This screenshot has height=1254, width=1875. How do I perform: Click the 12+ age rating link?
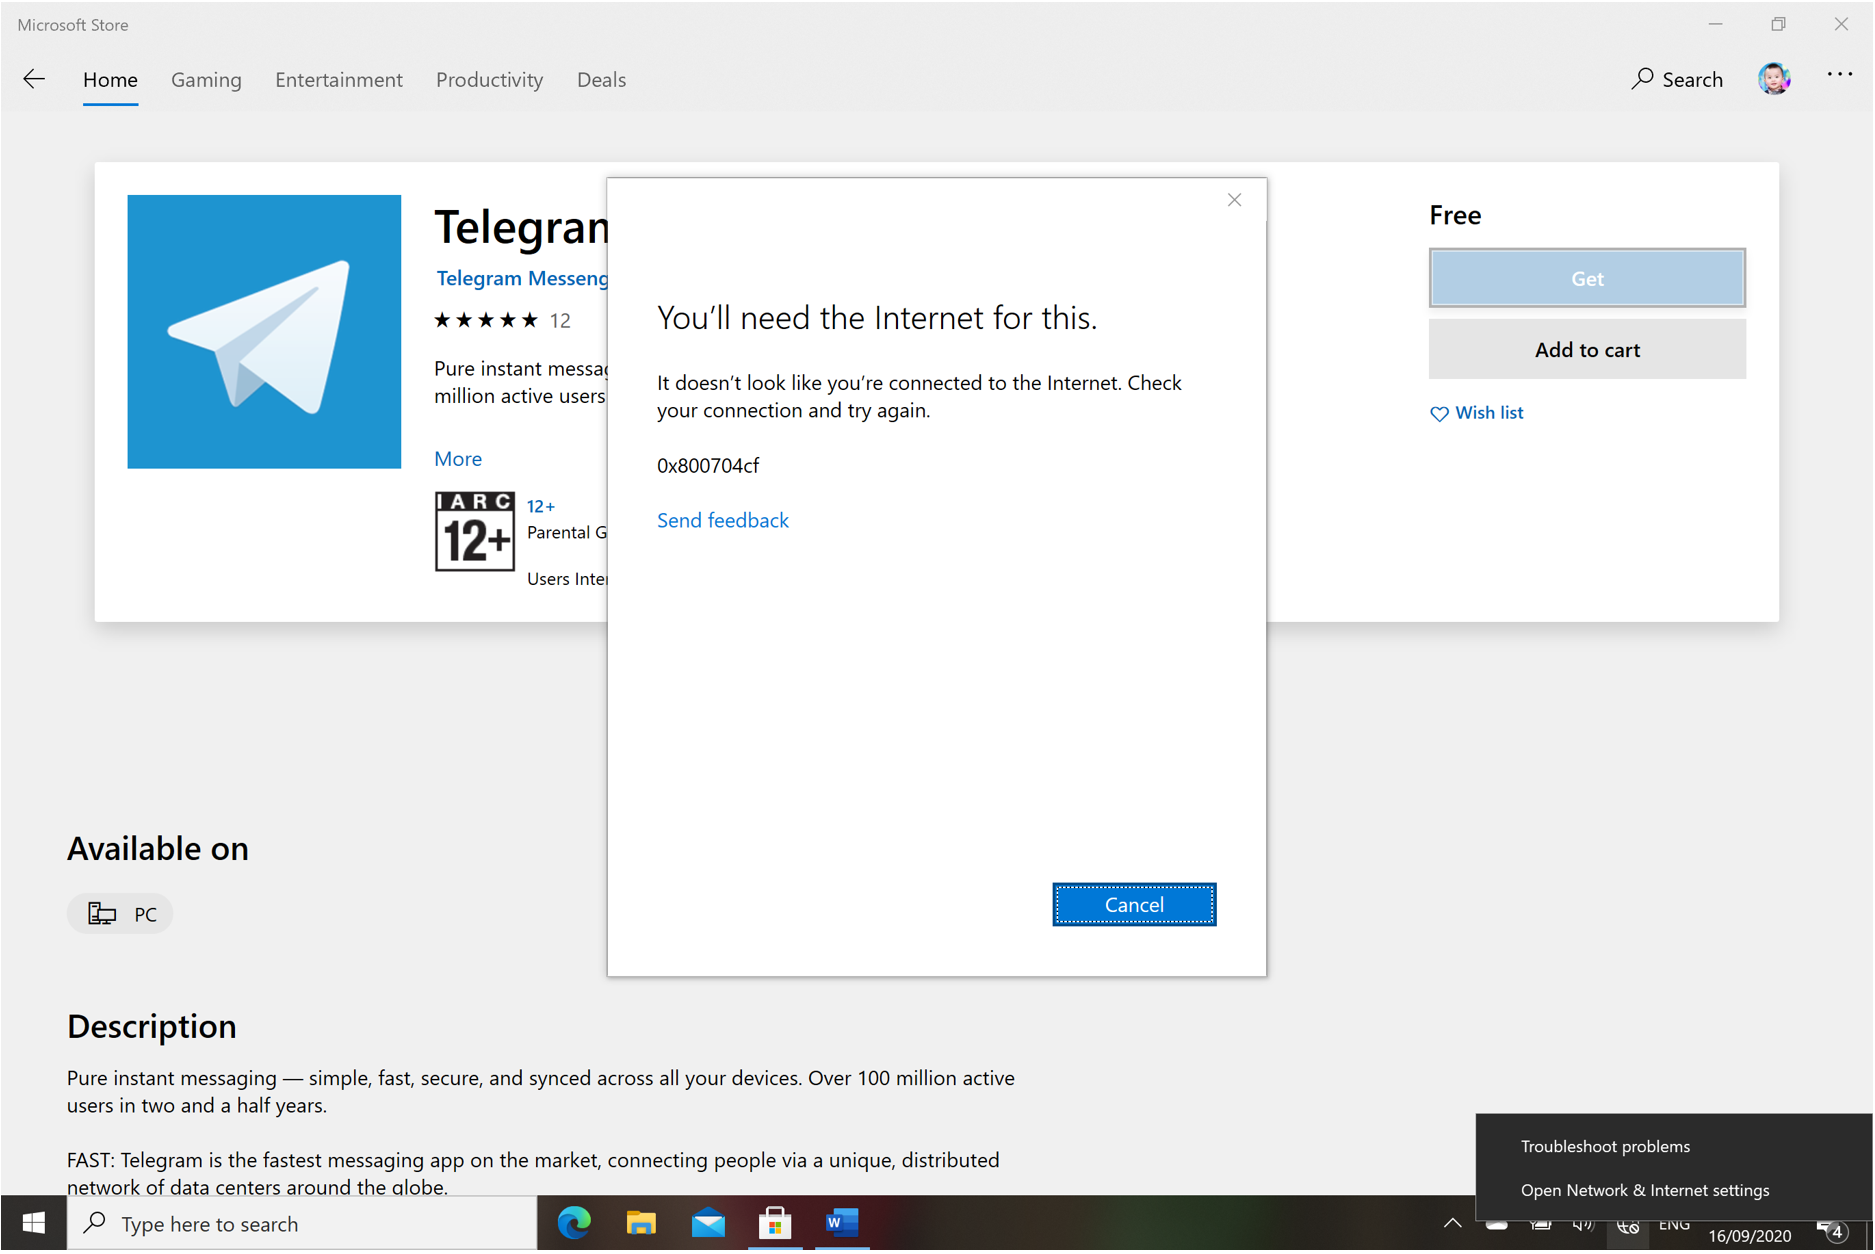tap(541, 506)
